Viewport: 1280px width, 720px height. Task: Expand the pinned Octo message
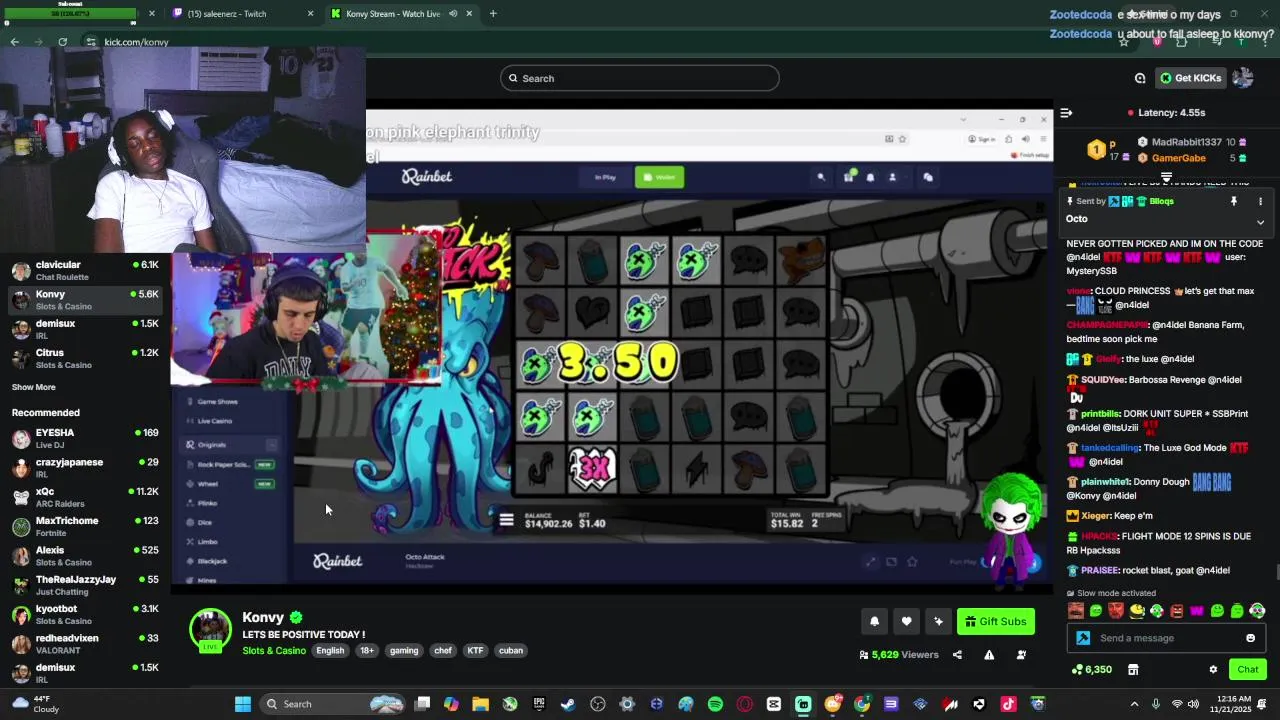click(x=1260, y=222)
